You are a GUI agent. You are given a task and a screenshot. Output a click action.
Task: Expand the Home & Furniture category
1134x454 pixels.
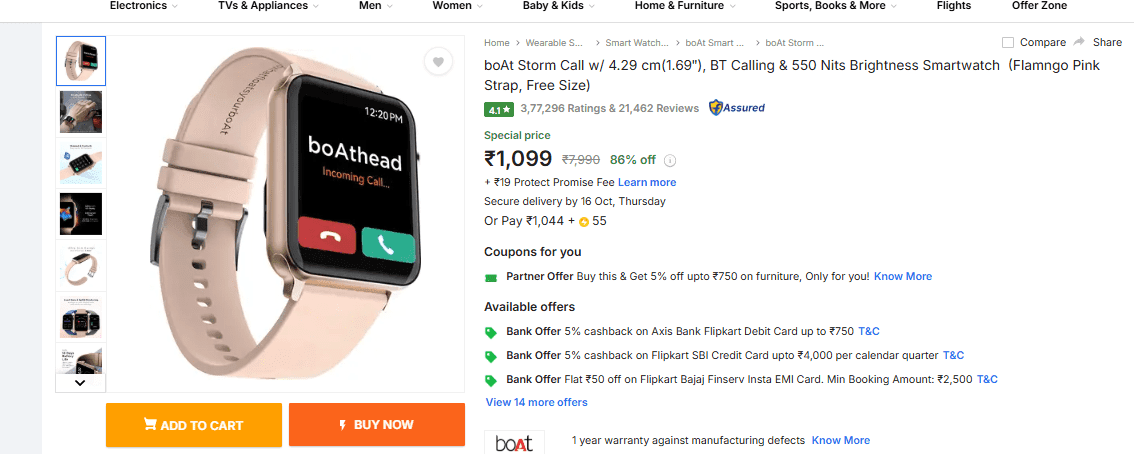click(685, 6)
